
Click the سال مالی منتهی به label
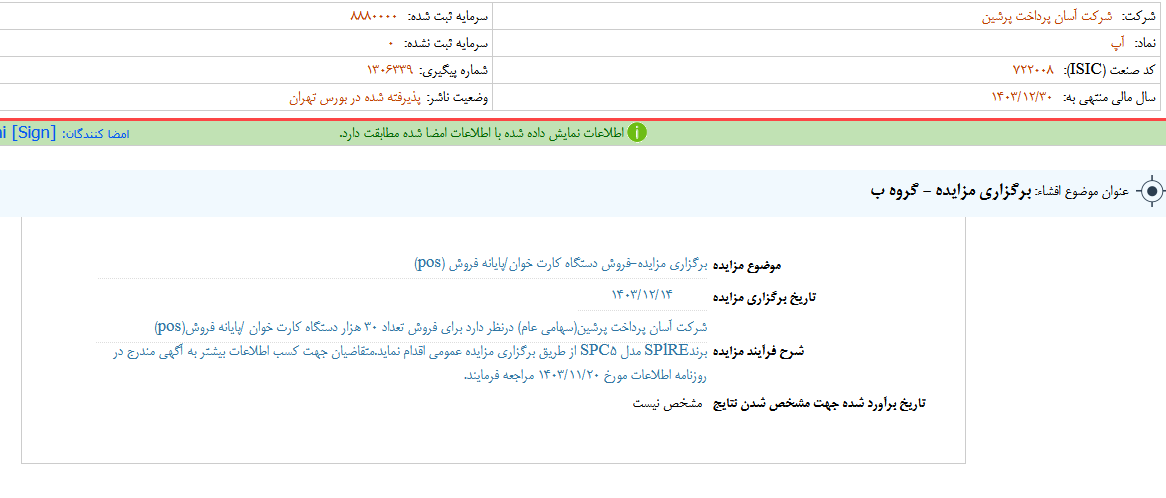click(x=1108, y=97)
